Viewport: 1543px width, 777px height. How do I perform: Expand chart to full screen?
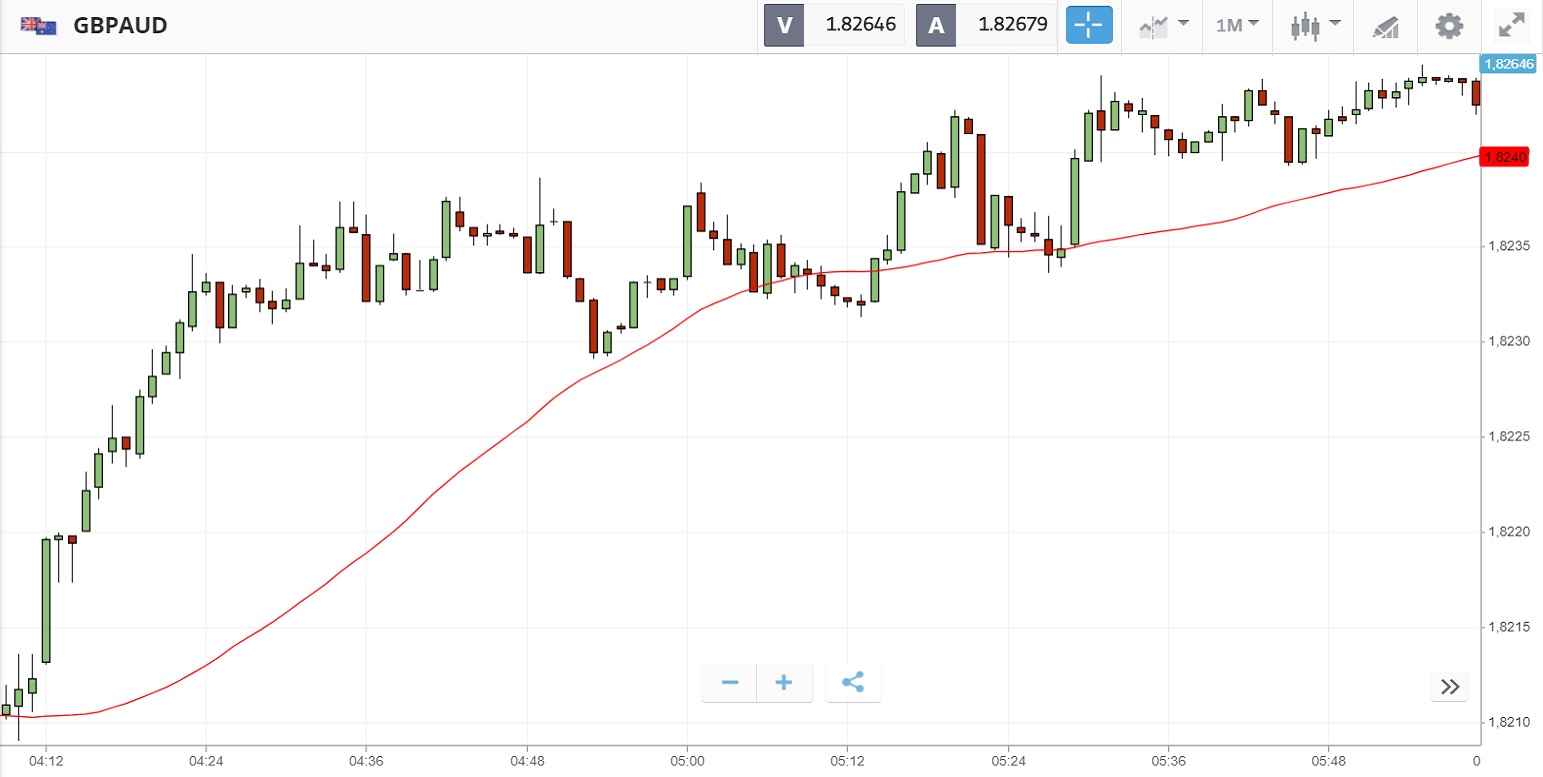point(1511,25)
